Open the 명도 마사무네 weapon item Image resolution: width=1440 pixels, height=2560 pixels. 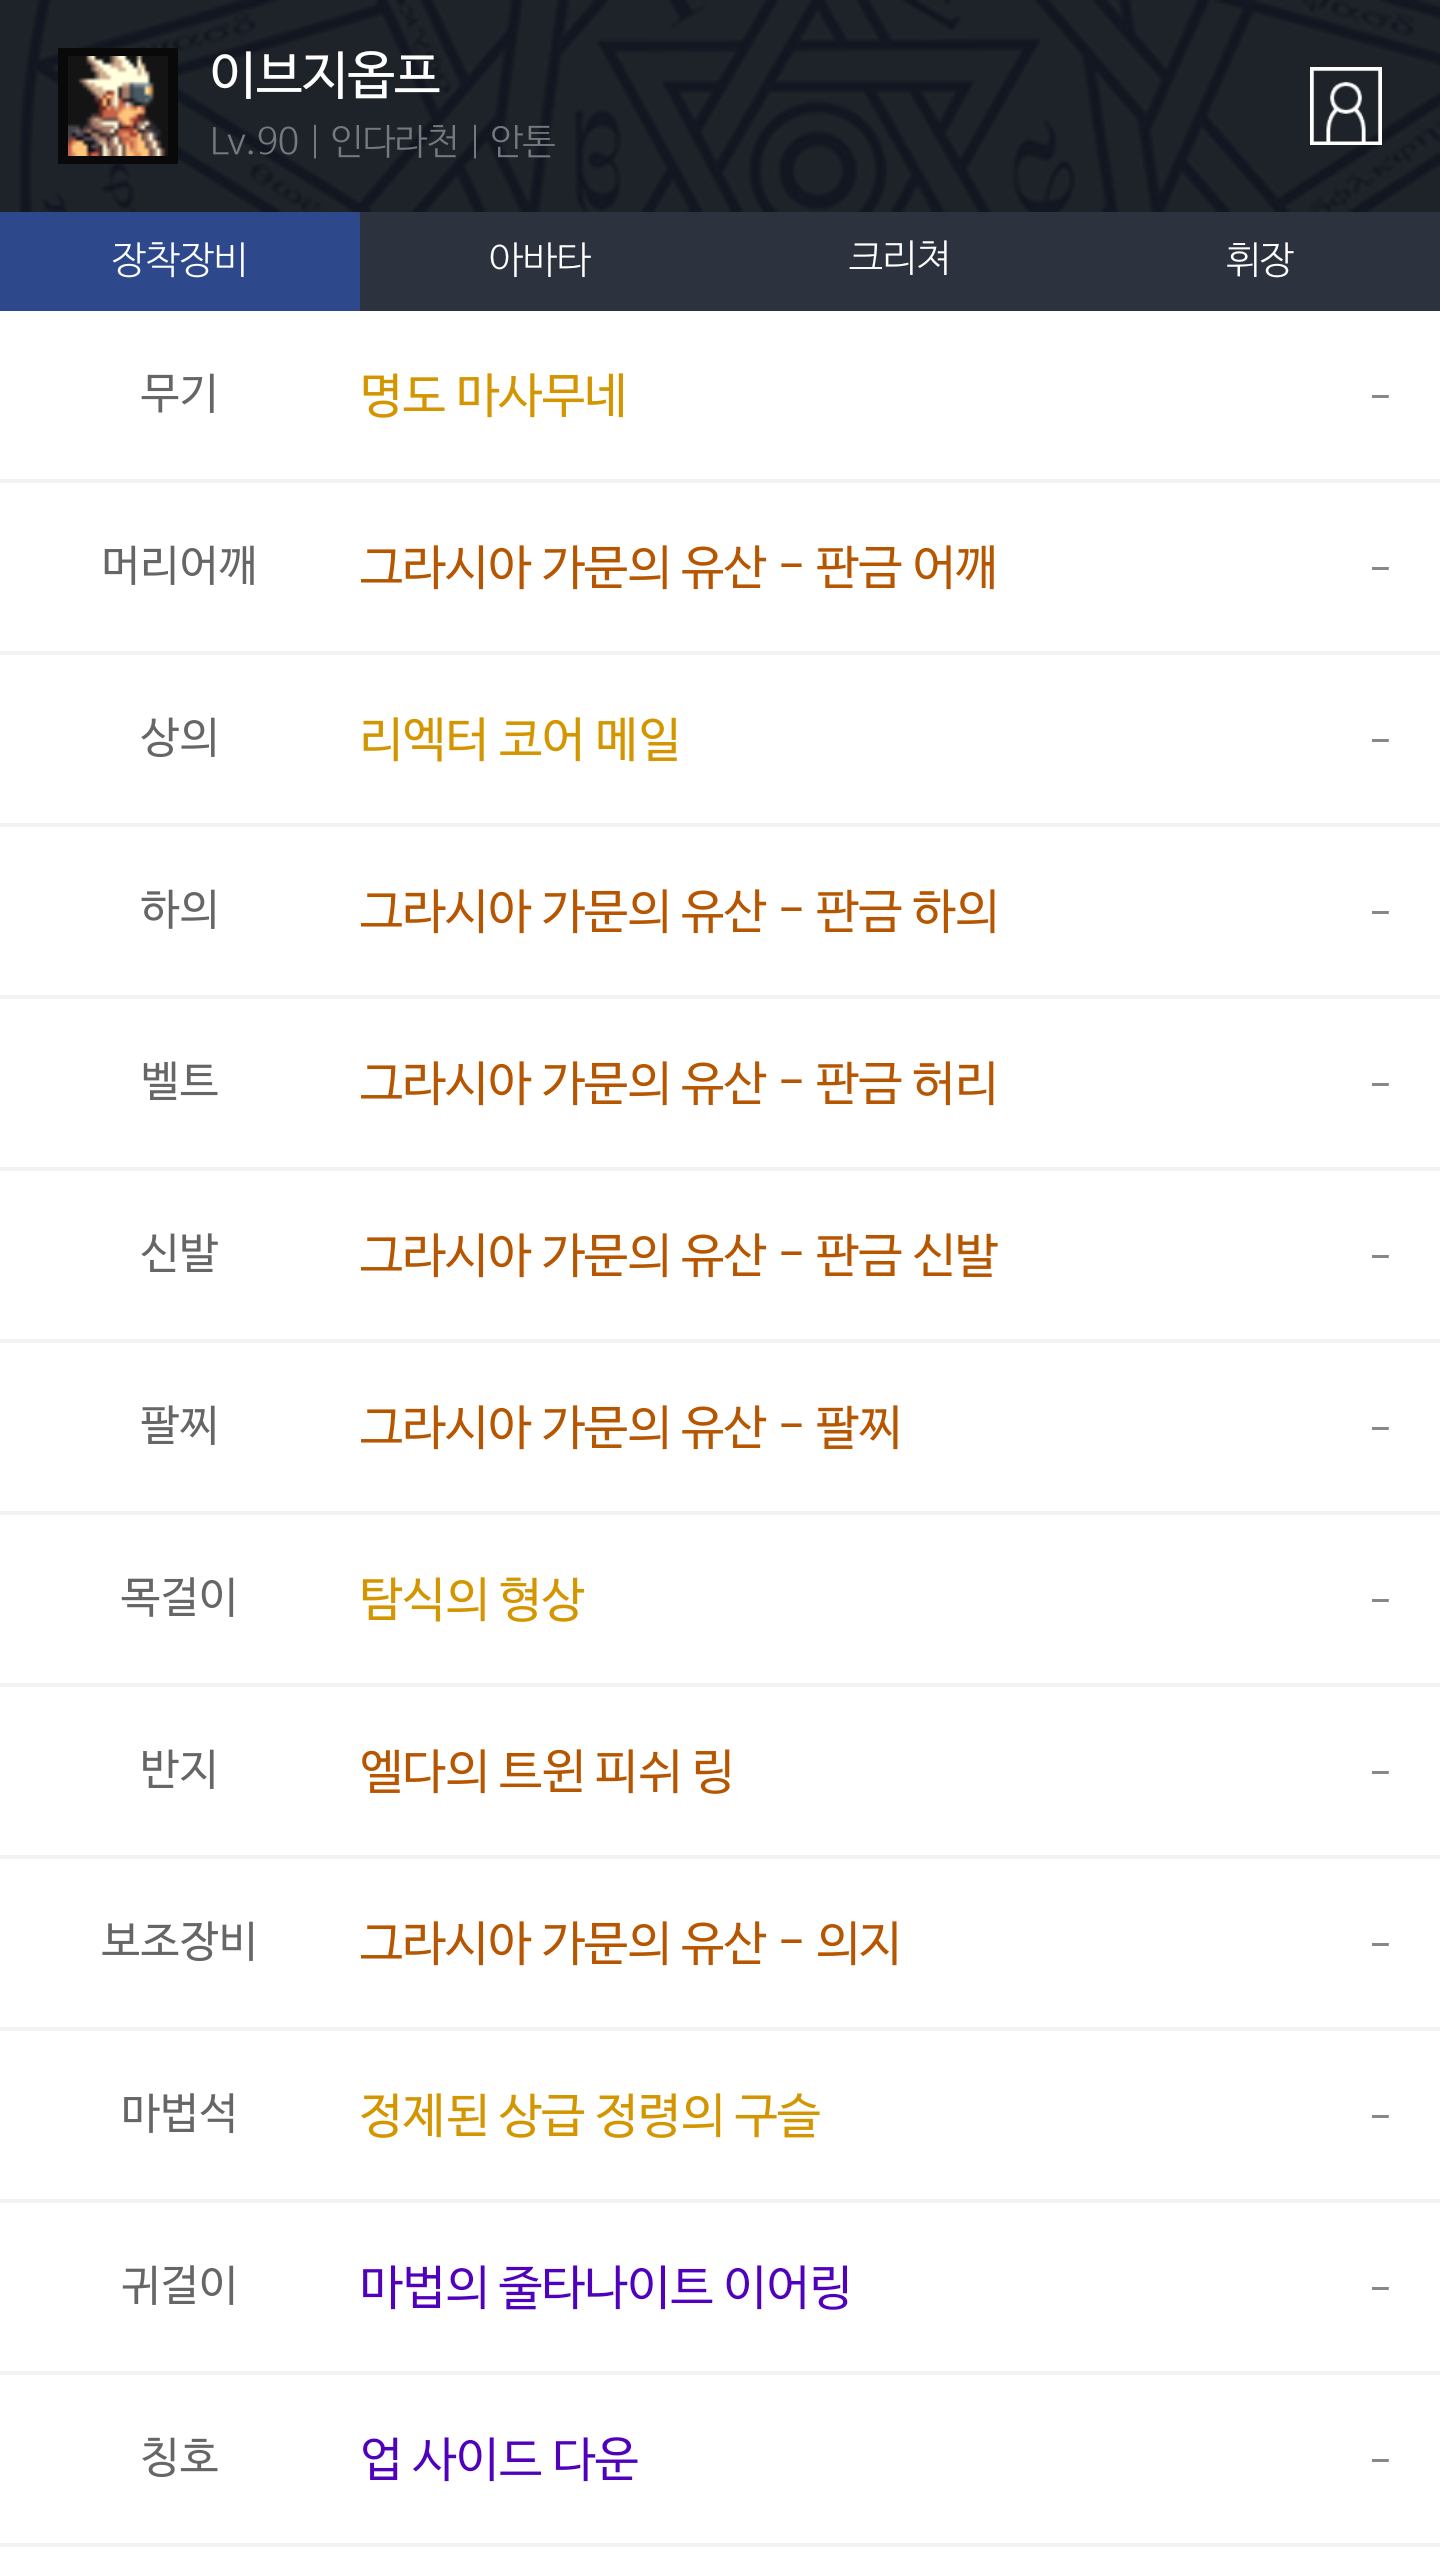tap(493, 396)
